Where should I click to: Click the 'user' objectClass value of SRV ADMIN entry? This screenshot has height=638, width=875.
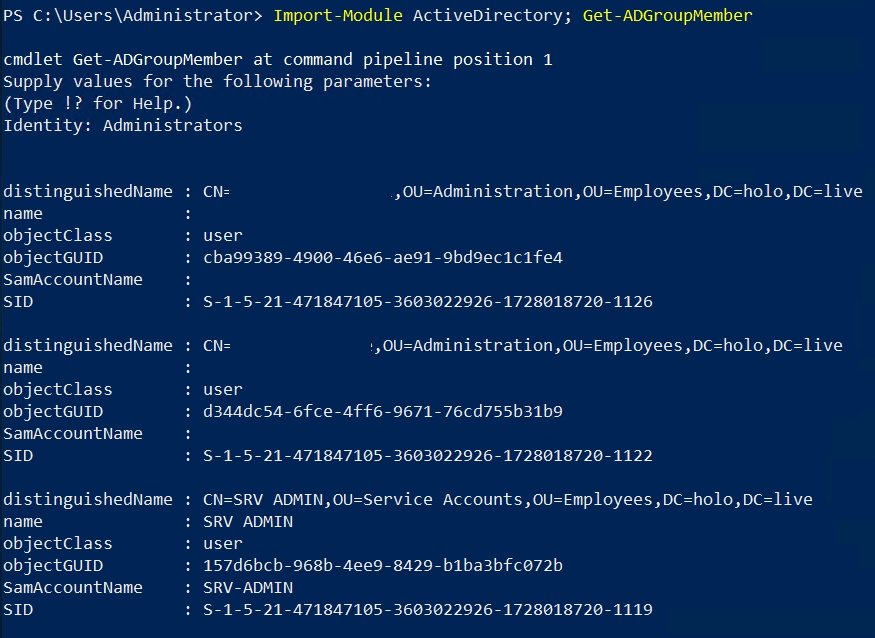click(x=222, y=544)
